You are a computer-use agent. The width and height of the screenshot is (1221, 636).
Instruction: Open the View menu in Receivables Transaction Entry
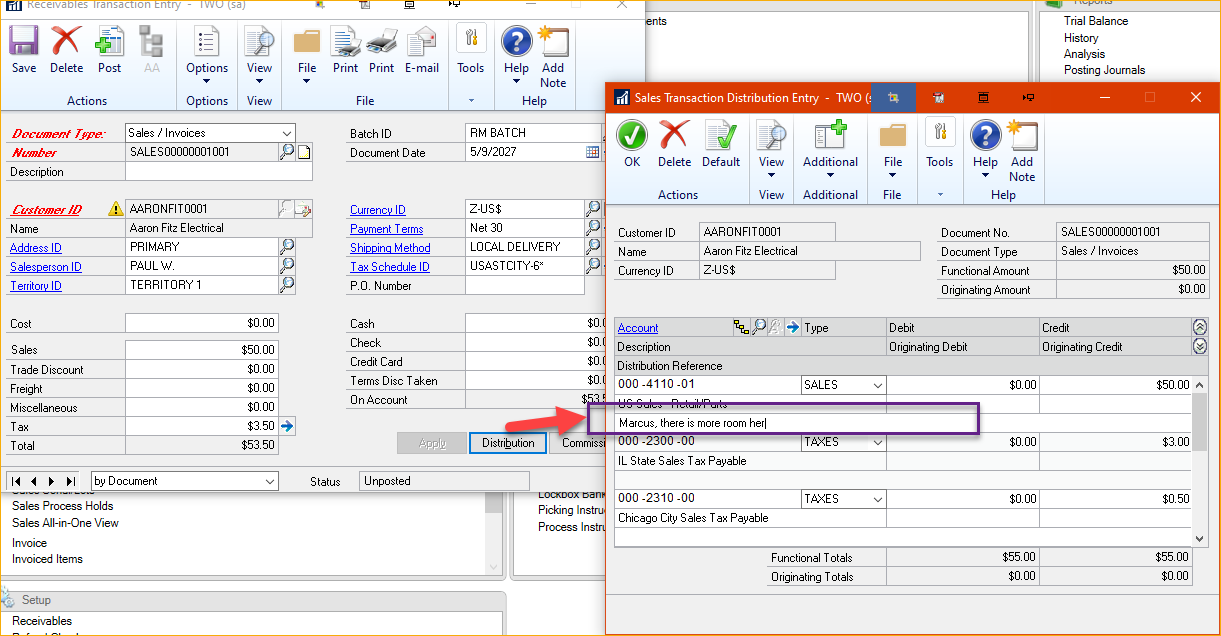click(259, 55)
